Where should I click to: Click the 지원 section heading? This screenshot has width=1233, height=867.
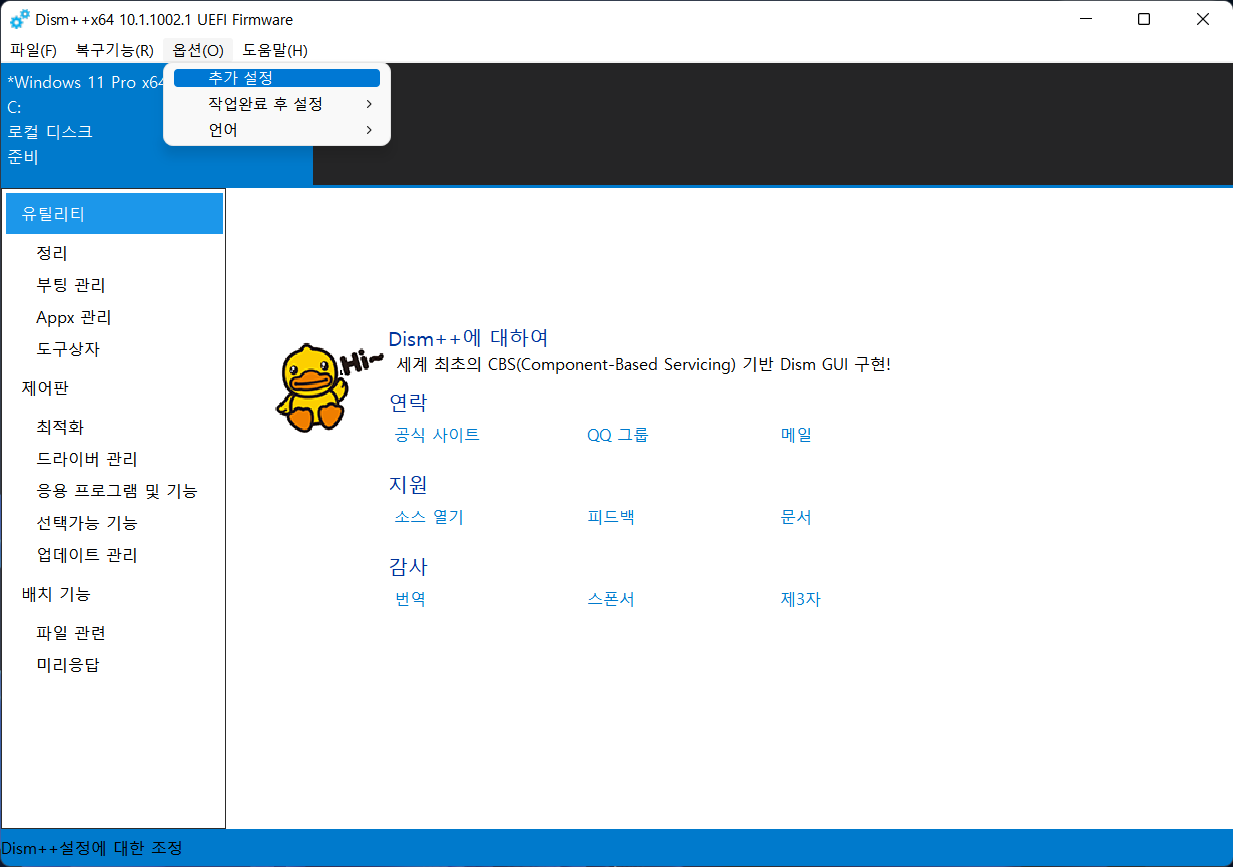[x=408, y=485]
